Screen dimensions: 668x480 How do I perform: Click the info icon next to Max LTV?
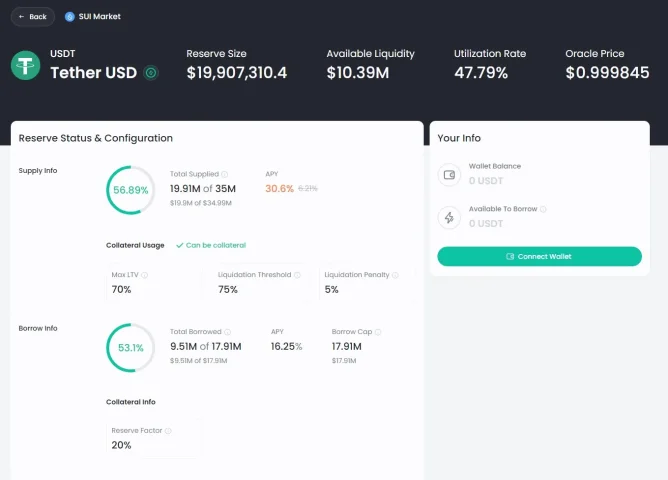pos(144,275)
